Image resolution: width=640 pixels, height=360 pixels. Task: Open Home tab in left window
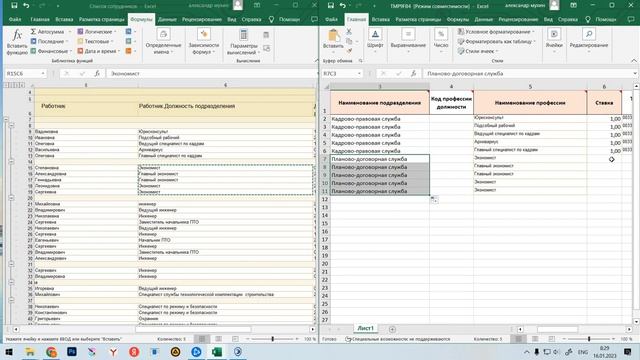click(40, 19)
